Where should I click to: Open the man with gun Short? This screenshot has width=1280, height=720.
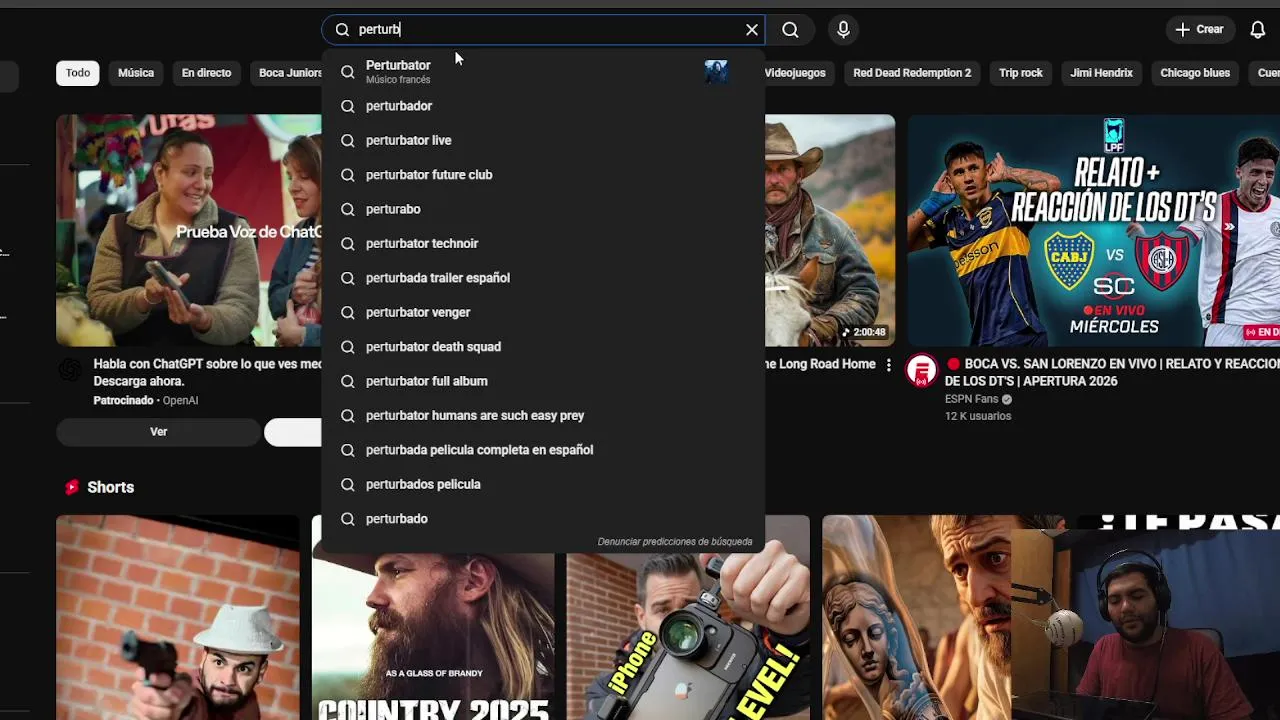pyautogui.click(x=178, y=618)
